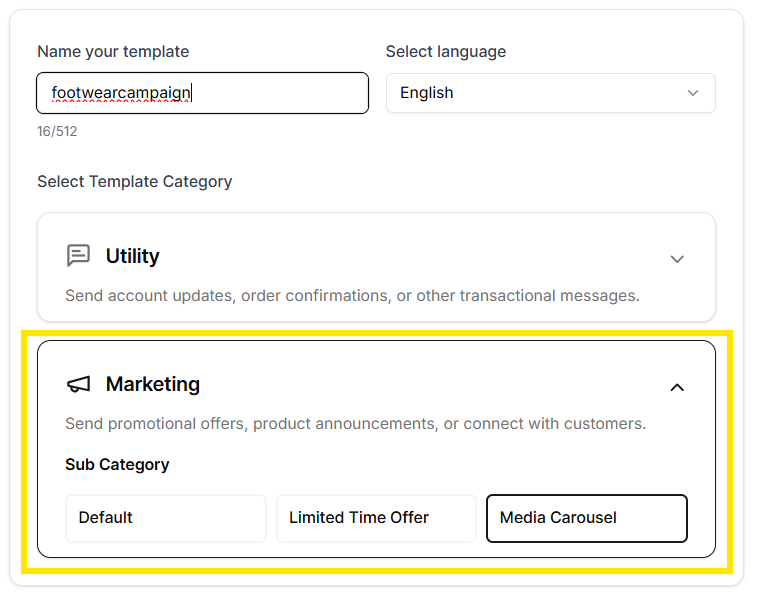760x596 pixels.
Task: Click the Utility description about transactional messages
Action: (x=352, y=296)
